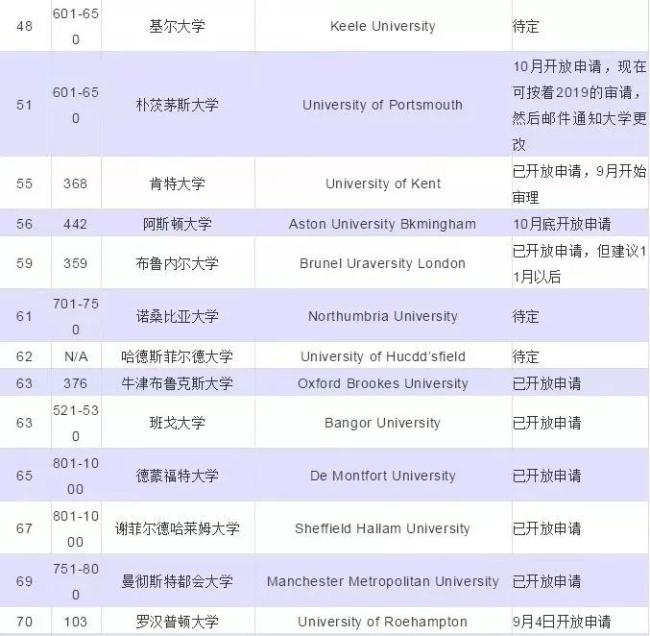Select Manchester Metropolitan University cell
This screenshot has height=636, width=650.
click(383, 581)
